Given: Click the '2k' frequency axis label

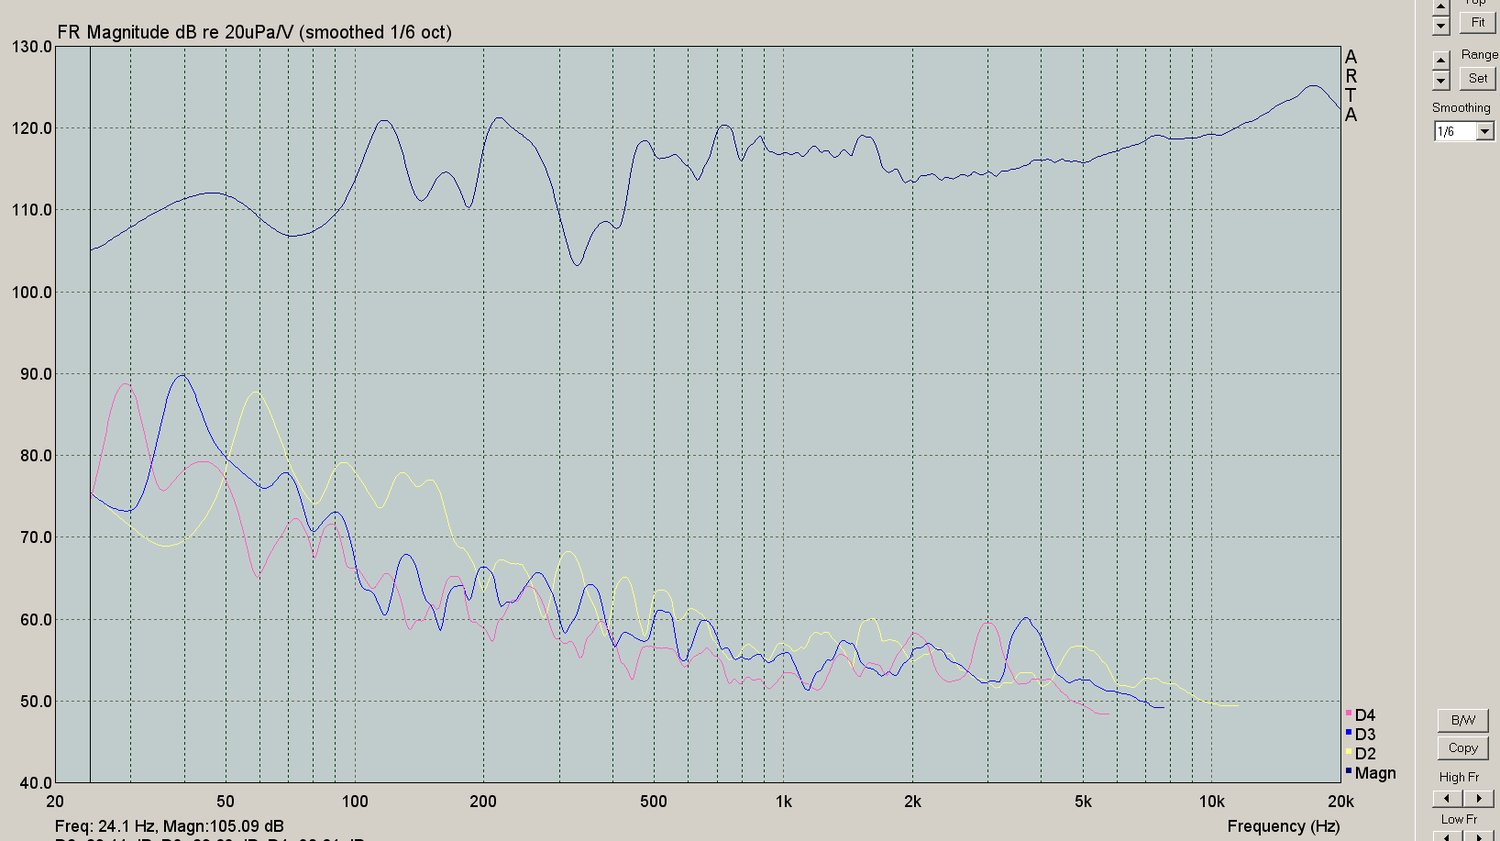Looking at the screenshot, I should point(912,801).
